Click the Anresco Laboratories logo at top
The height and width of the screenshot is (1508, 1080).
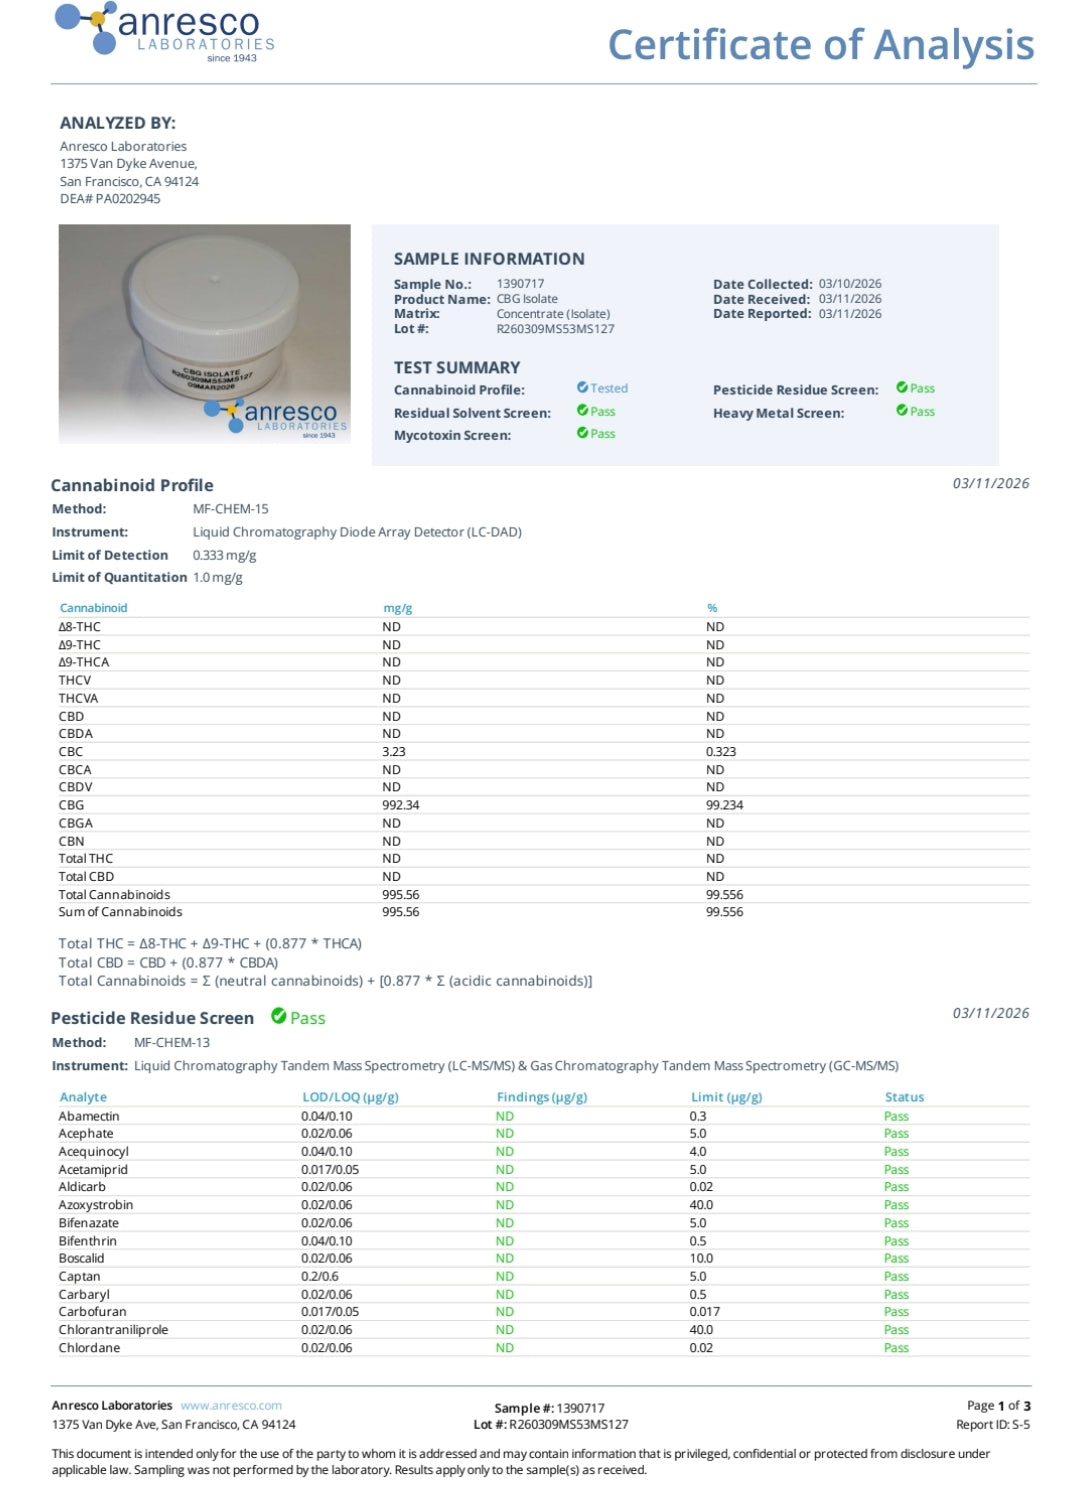pos(165,33)
